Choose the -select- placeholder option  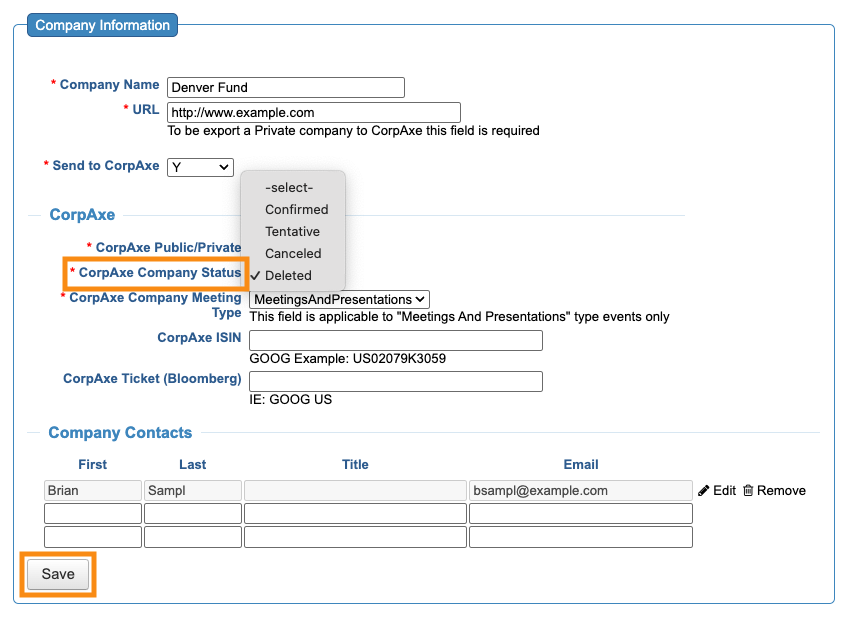tap(289, 187)
